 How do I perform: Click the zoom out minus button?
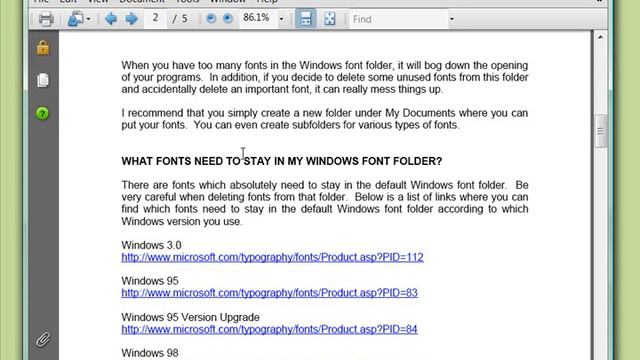click(x=211, y=18)
